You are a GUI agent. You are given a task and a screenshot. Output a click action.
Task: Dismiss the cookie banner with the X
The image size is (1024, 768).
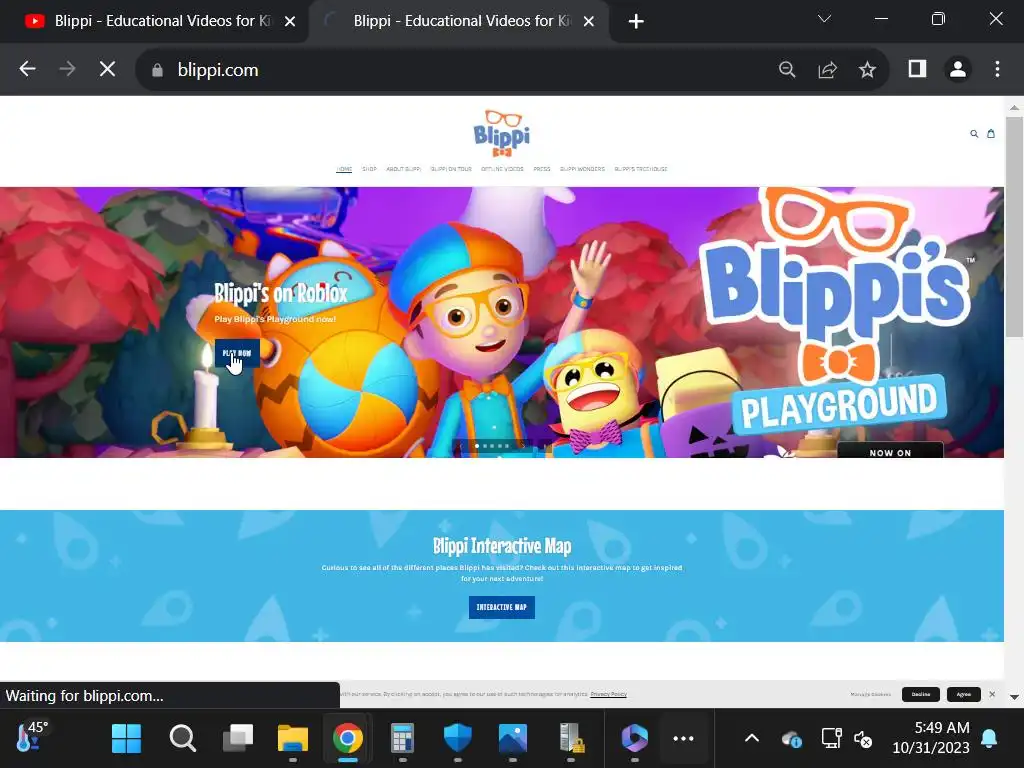coord(992,694)
